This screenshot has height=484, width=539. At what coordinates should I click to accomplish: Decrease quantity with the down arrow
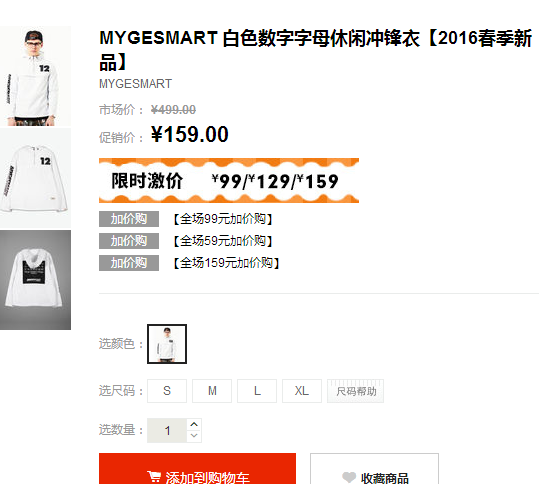[194, 436]
